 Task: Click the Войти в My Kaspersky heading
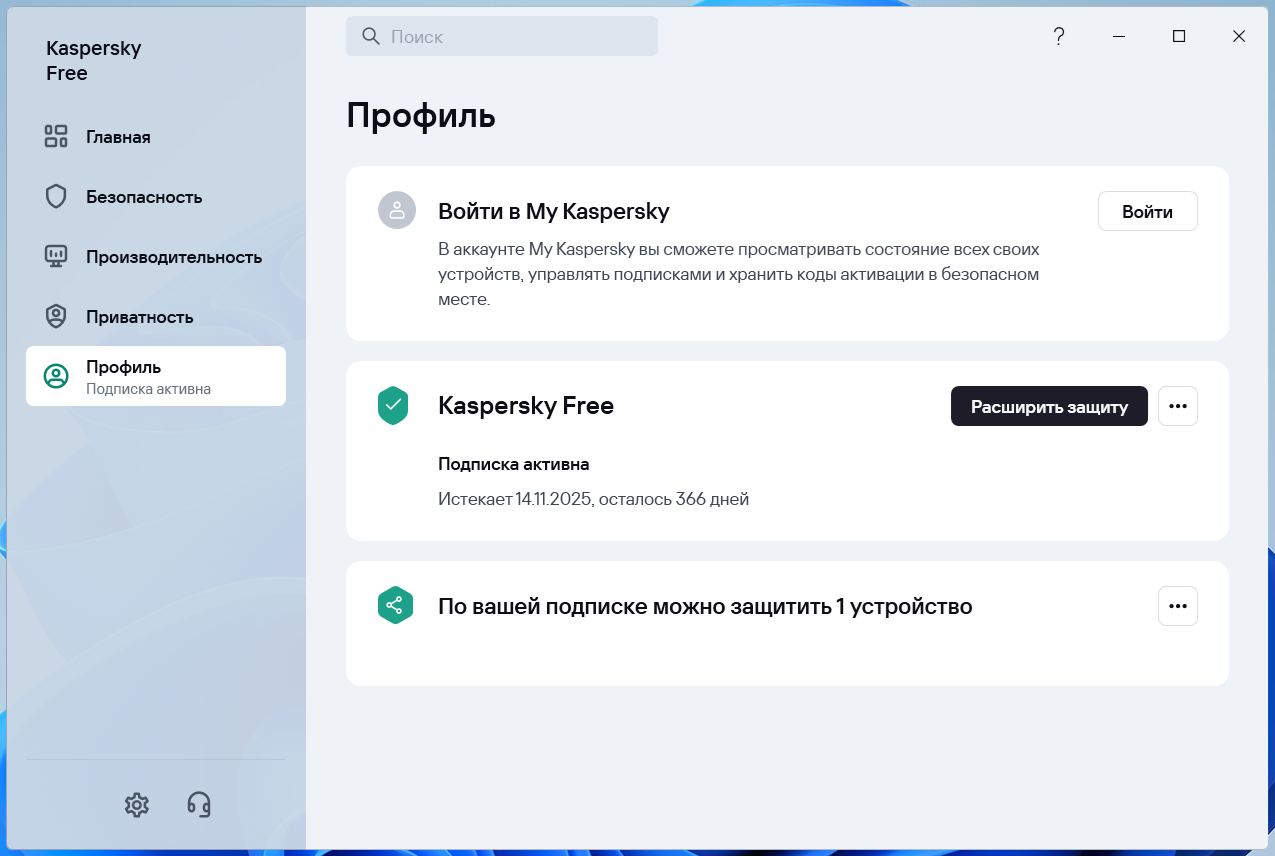554,211
